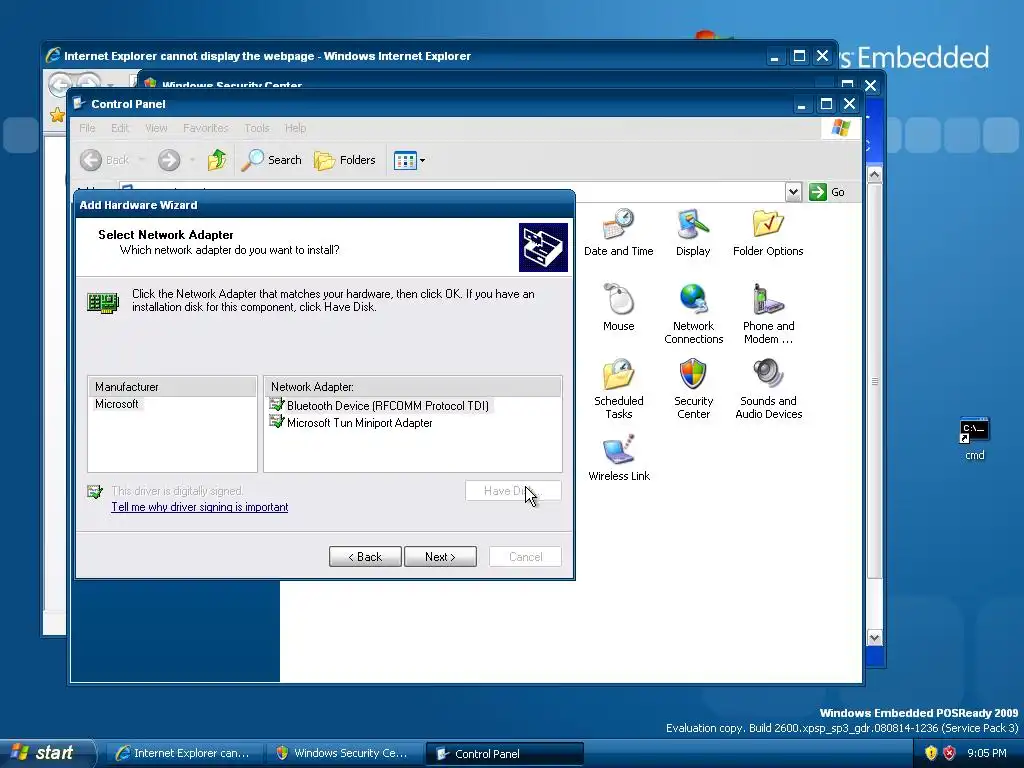Click the Forward arrow toolbar button

tap(168, 160)
